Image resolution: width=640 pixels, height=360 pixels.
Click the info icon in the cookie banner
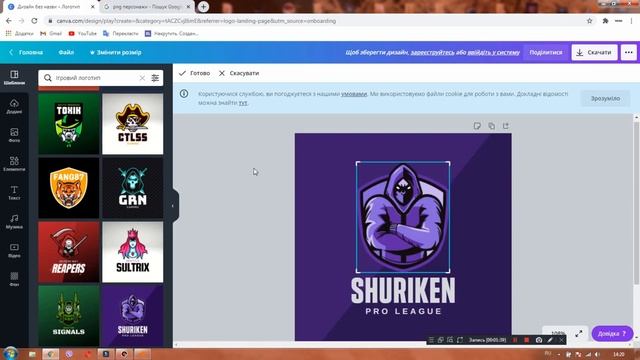tap(184, 94)
